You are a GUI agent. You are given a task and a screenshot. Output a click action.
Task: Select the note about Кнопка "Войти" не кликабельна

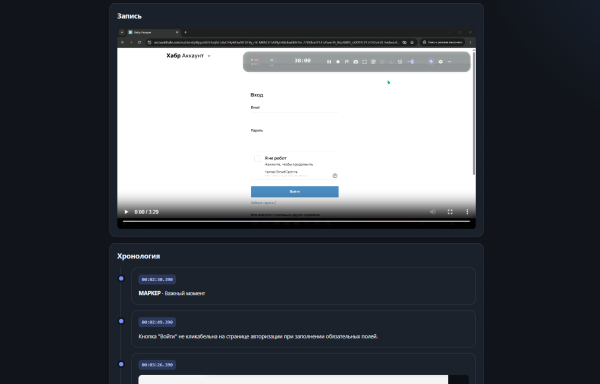click(303, 329)
